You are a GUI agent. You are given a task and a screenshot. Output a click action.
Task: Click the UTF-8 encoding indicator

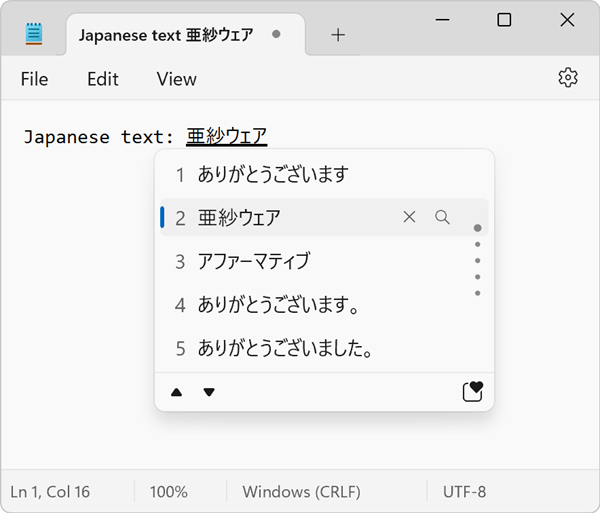[464, 492]
